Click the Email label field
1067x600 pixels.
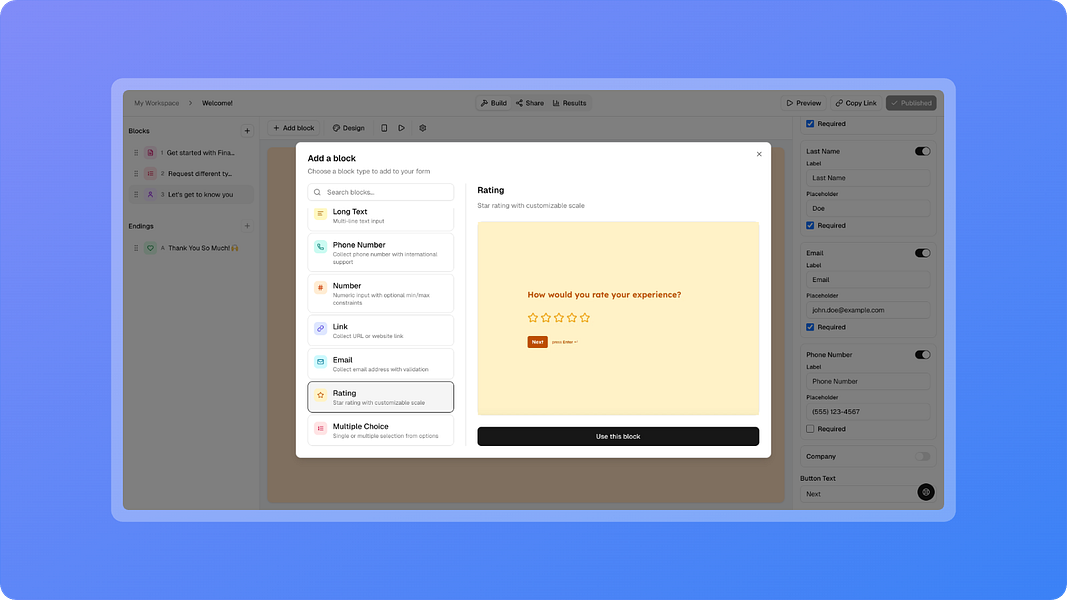868,280
